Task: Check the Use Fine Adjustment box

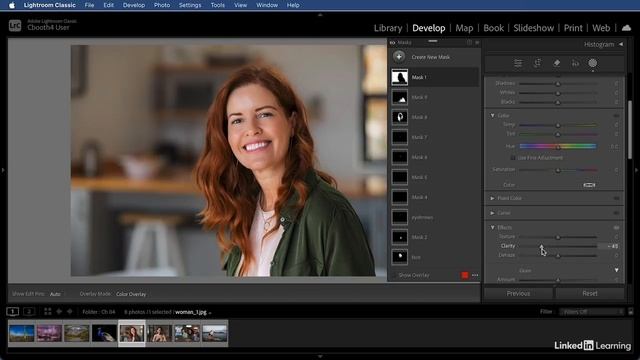Action: tap(513, 158)
